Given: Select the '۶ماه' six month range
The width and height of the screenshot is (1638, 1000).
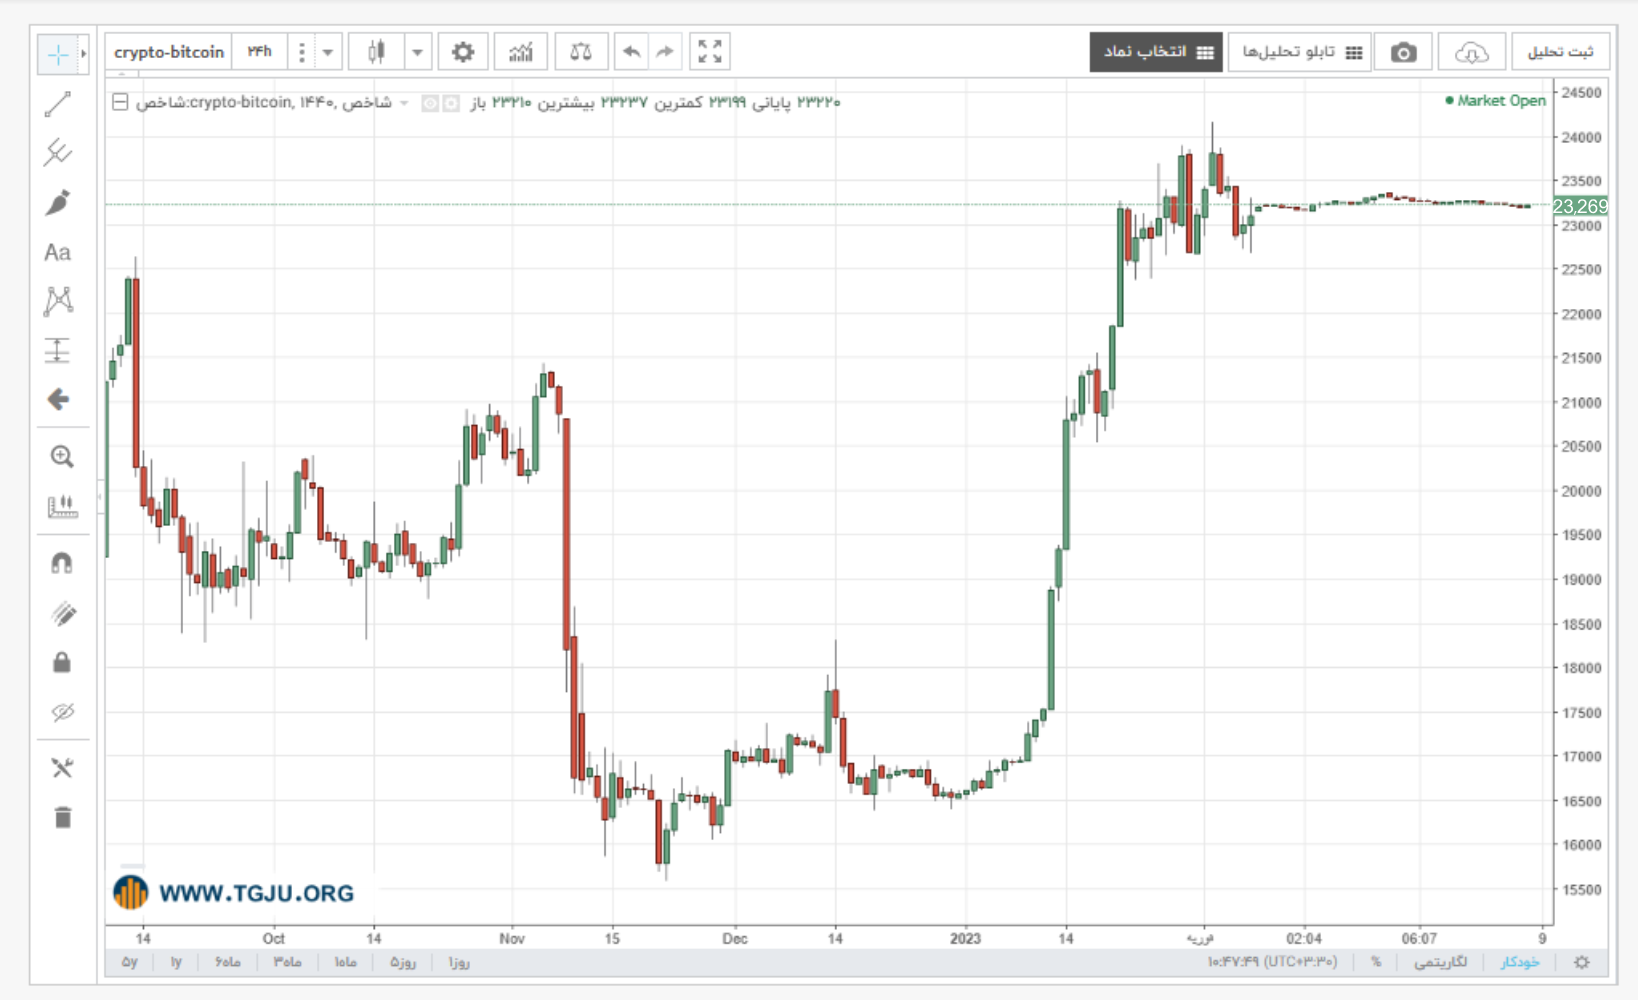Looking at the screenshot, I should pyautogui.click(x=228, y=962).
